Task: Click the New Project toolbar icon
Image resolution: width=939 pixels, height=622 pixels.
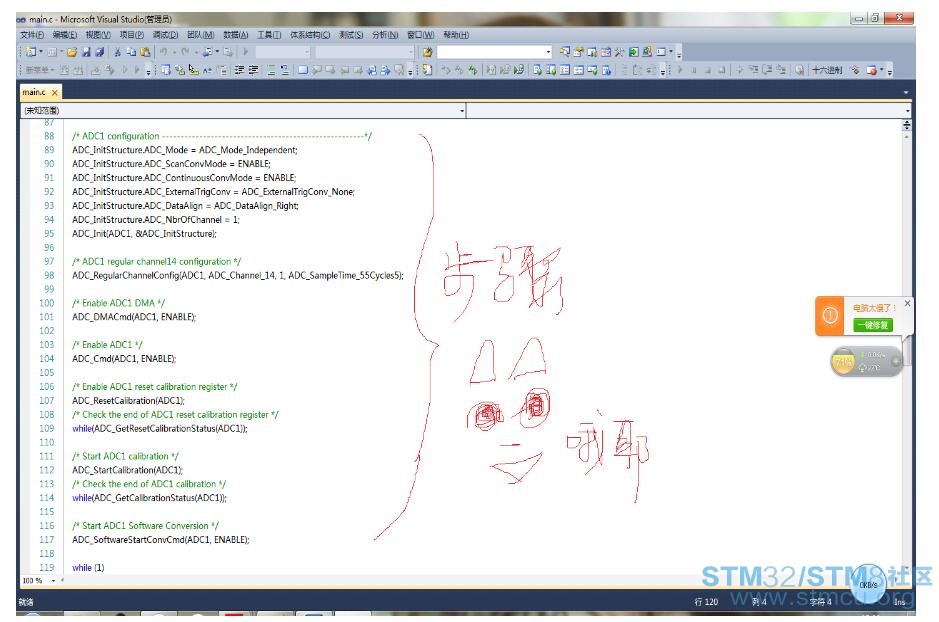Action: pos(31,52)
